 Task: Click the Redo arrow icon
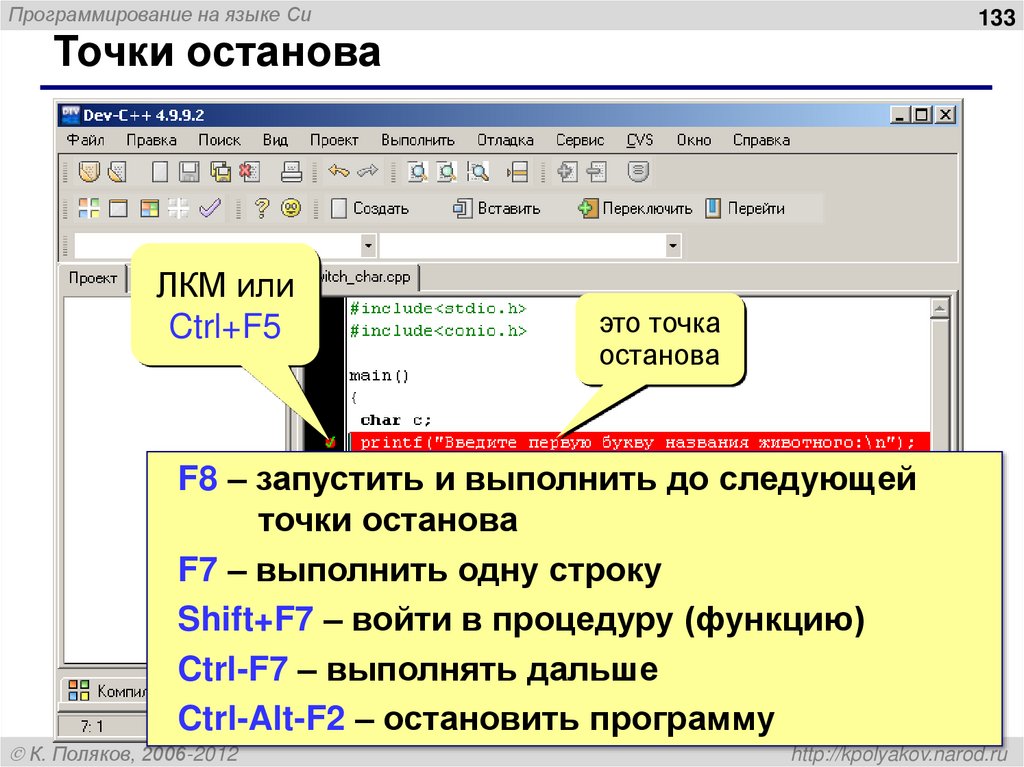point(368,171)
